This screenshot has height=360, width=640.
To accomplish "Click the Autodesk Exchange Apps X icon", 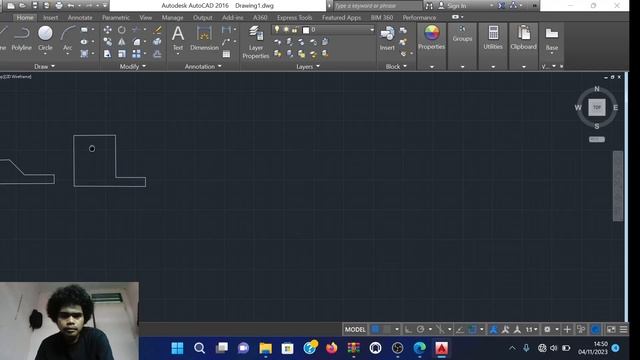I will pos(501,6).
